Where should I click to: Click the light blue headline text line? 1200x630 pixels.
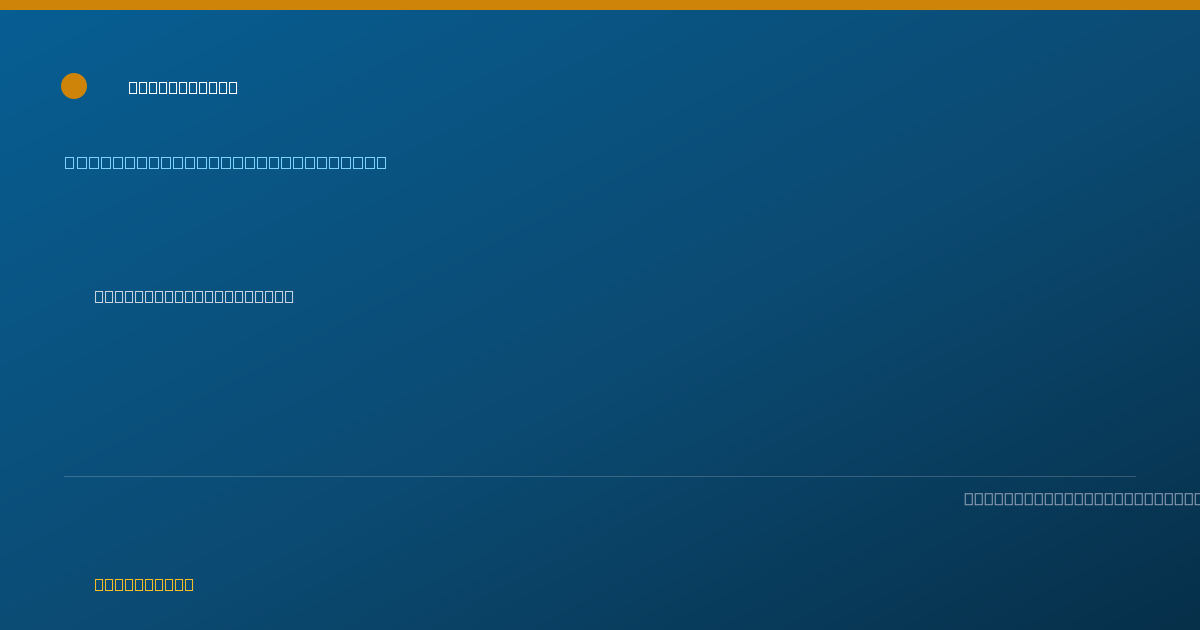(x=226, y=162)
